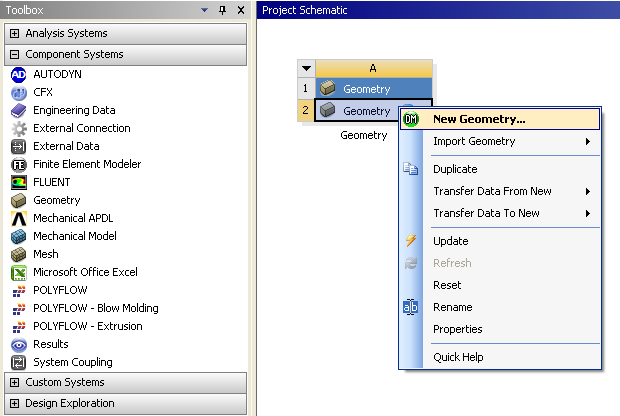Click the Geometry icon in Toolbox
The image size is (620, 416).
(19, 200)
